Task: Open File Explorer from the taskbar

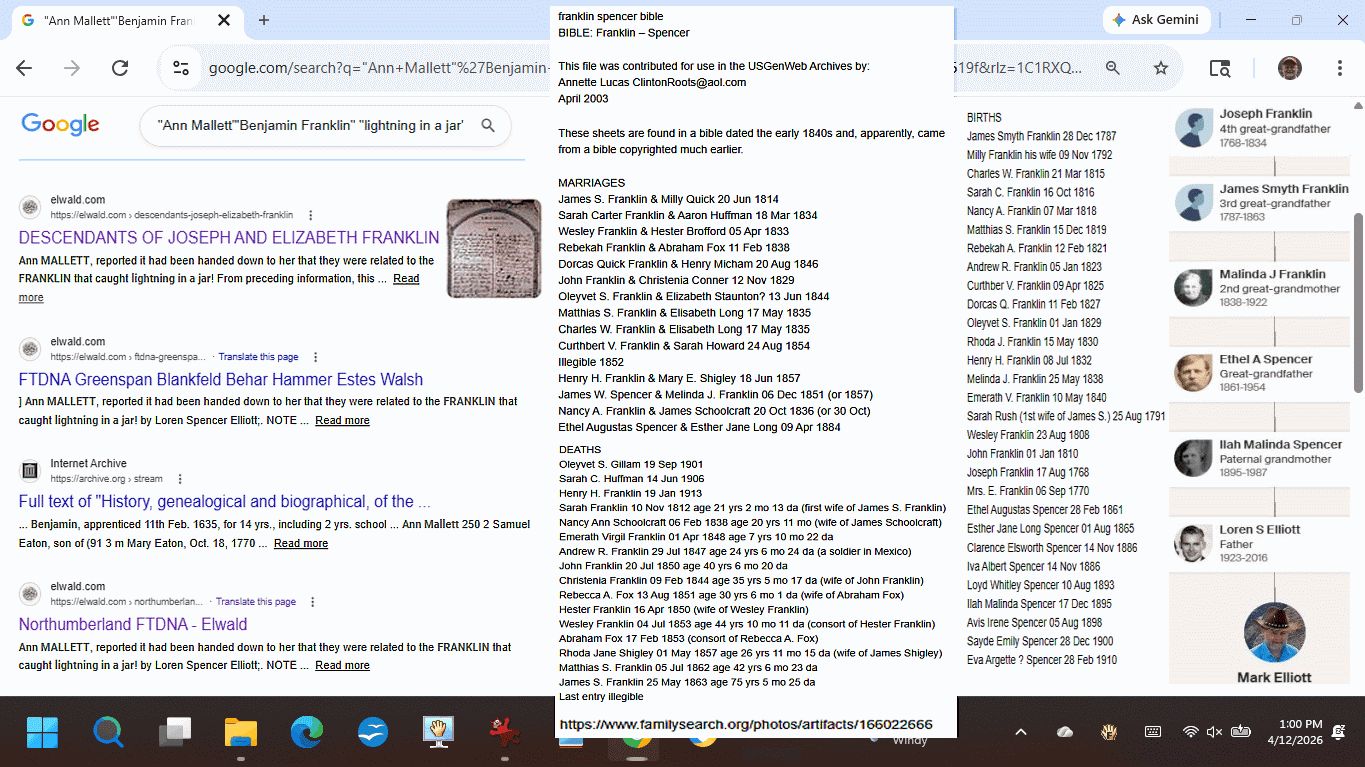Action: click(241, 732)
